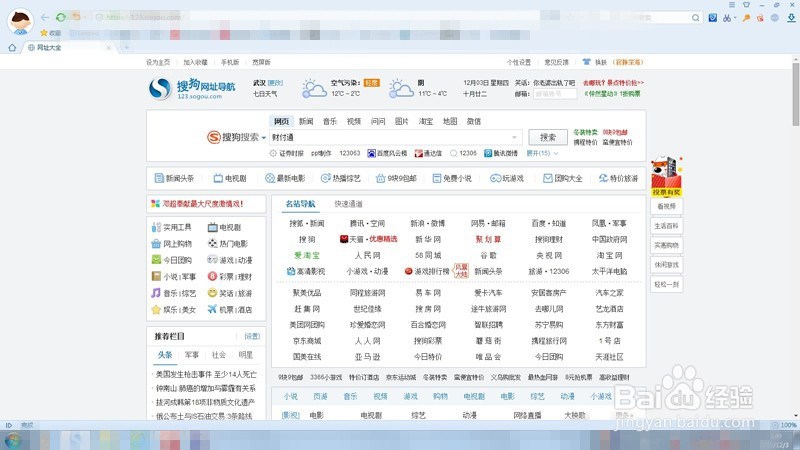Open the 玩游戏 gamepad icon link
Screen dimensions: 800x450
point(507,178)
